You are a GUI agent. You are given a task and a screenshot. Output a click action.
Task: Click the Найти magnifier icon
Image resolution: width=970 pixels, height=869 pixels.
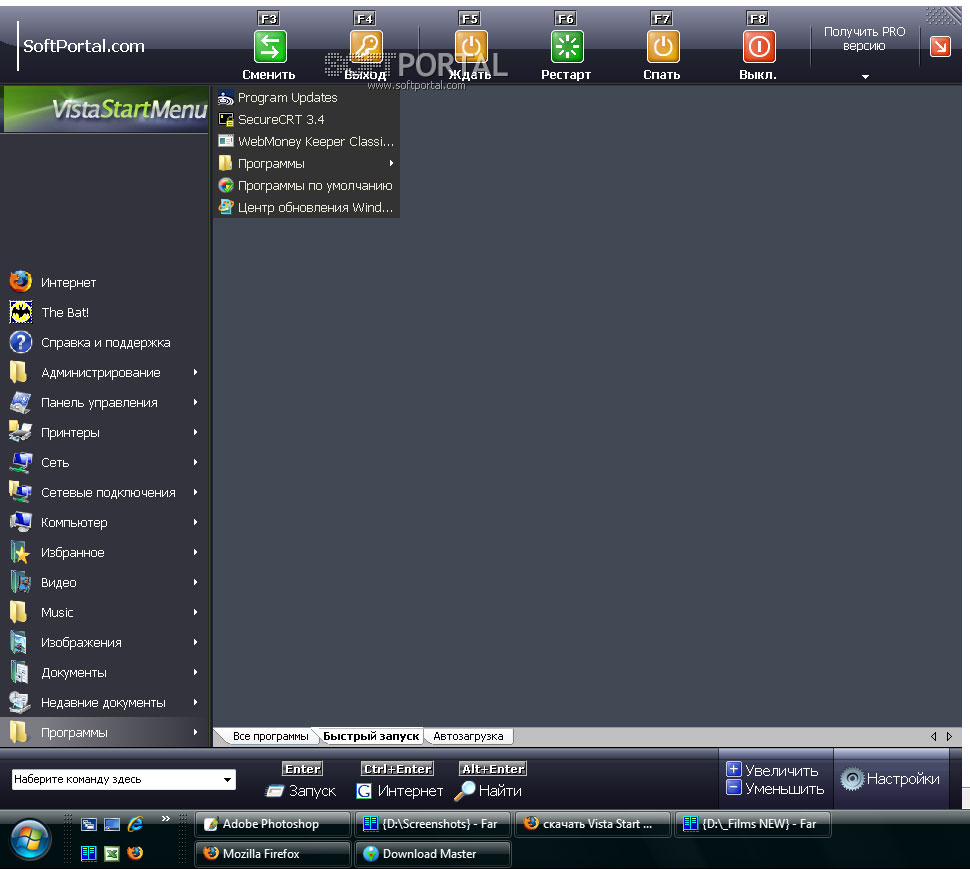pos(465,790)
